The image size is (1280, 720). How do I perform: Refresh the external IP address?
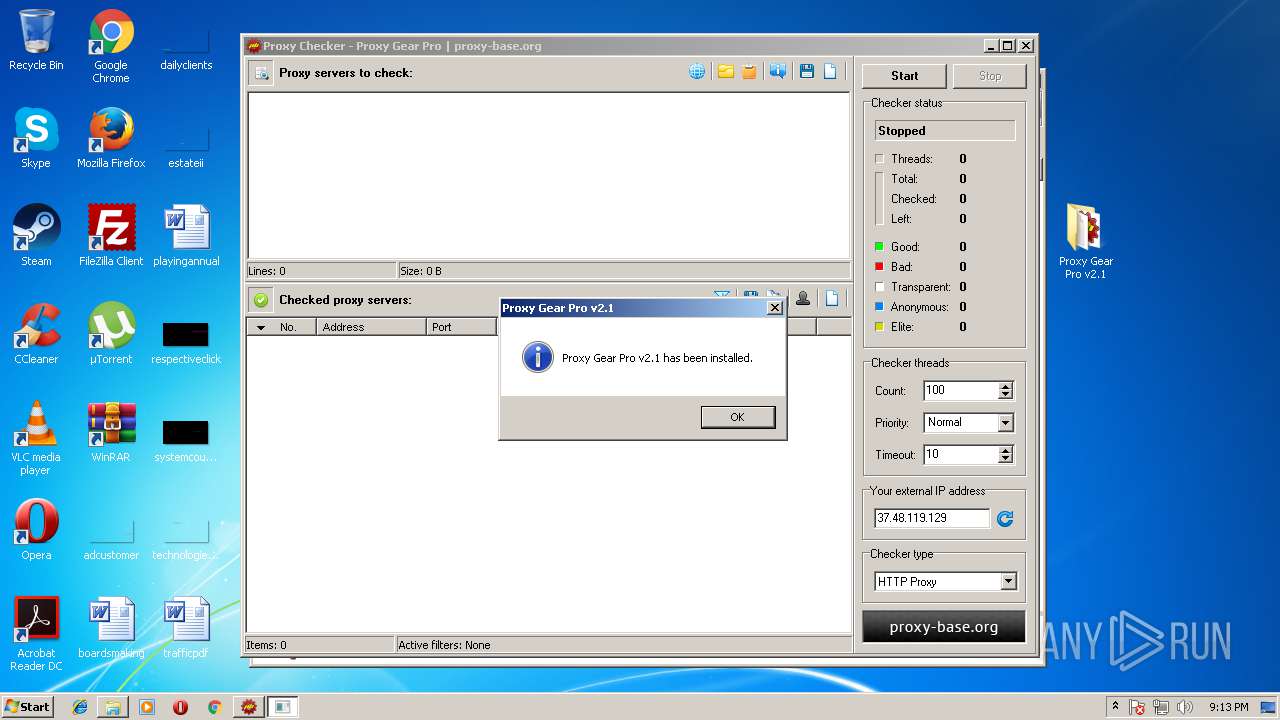[x=1005, y=518]
